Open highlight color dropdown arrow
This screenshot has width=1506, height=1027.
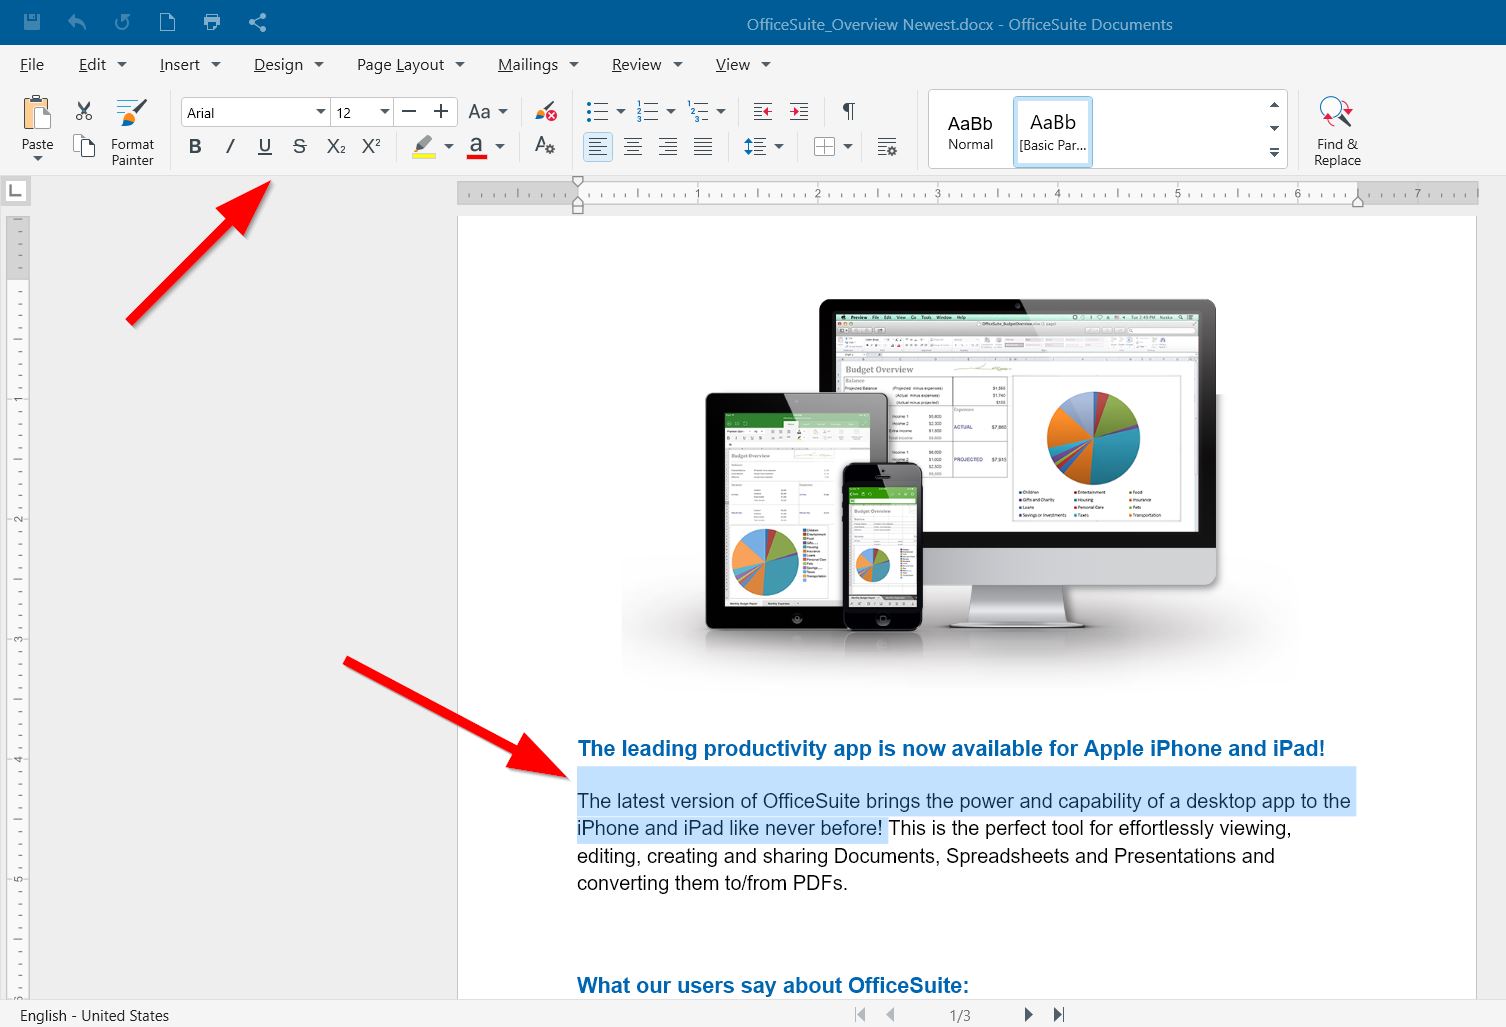449,147
